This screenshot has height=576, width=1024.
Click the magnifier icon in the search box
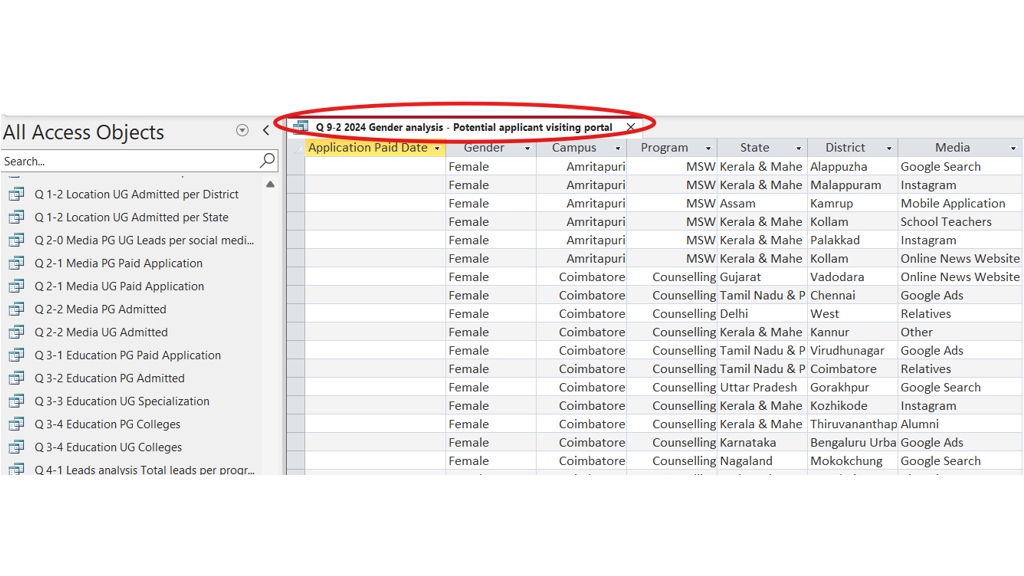[267, 161]
